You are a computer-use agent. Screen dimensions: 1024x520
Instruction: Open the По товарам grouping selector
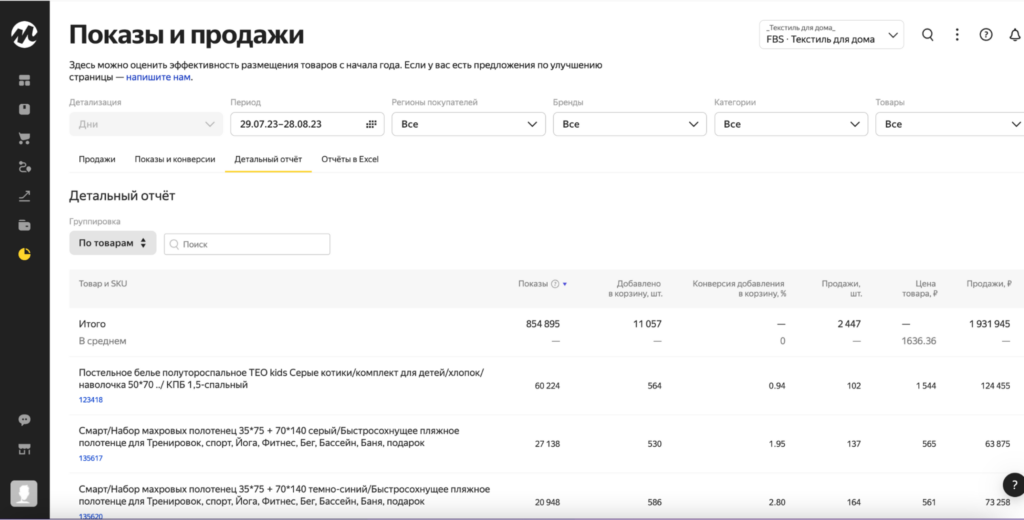click(113, 243)
